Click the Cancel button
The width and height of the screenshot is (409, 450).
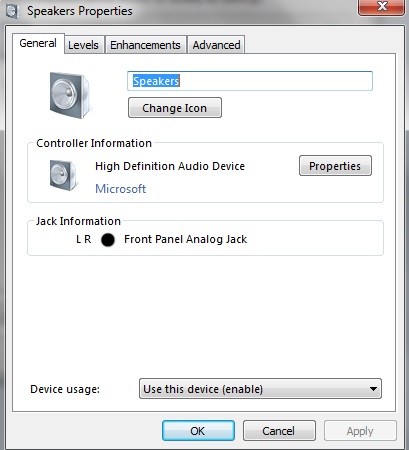(279, 431)
